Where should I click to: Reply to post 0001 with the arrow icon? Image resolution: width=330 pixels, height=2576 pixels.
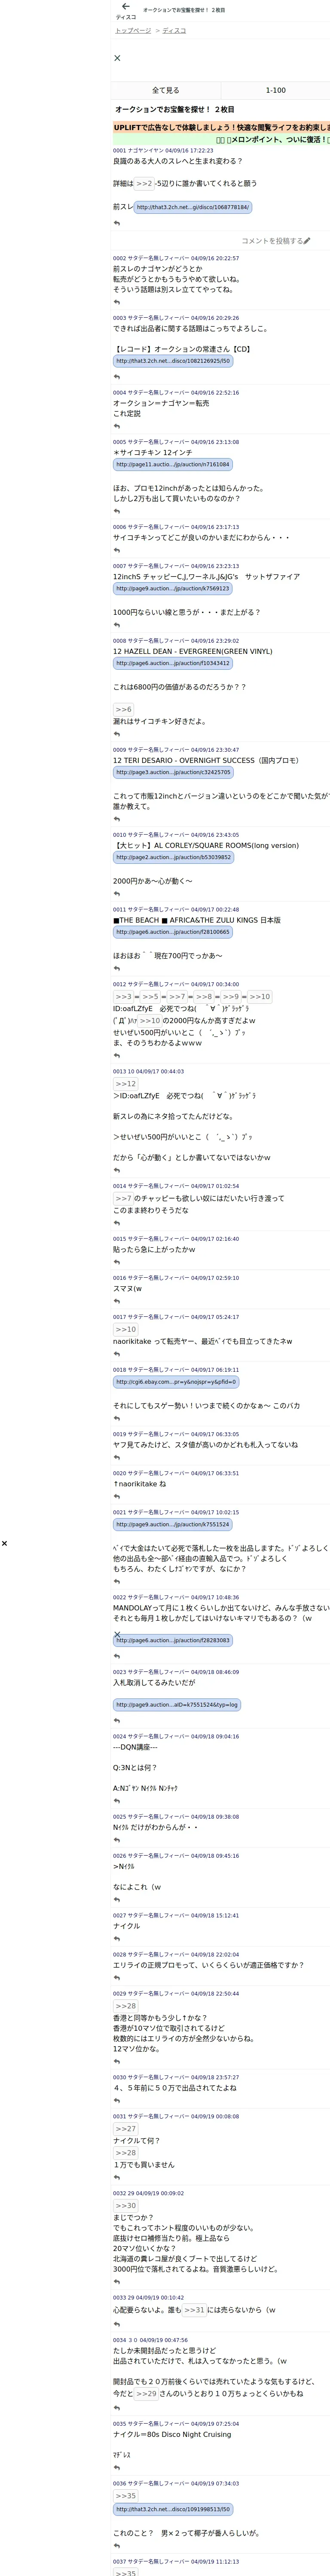117,223
